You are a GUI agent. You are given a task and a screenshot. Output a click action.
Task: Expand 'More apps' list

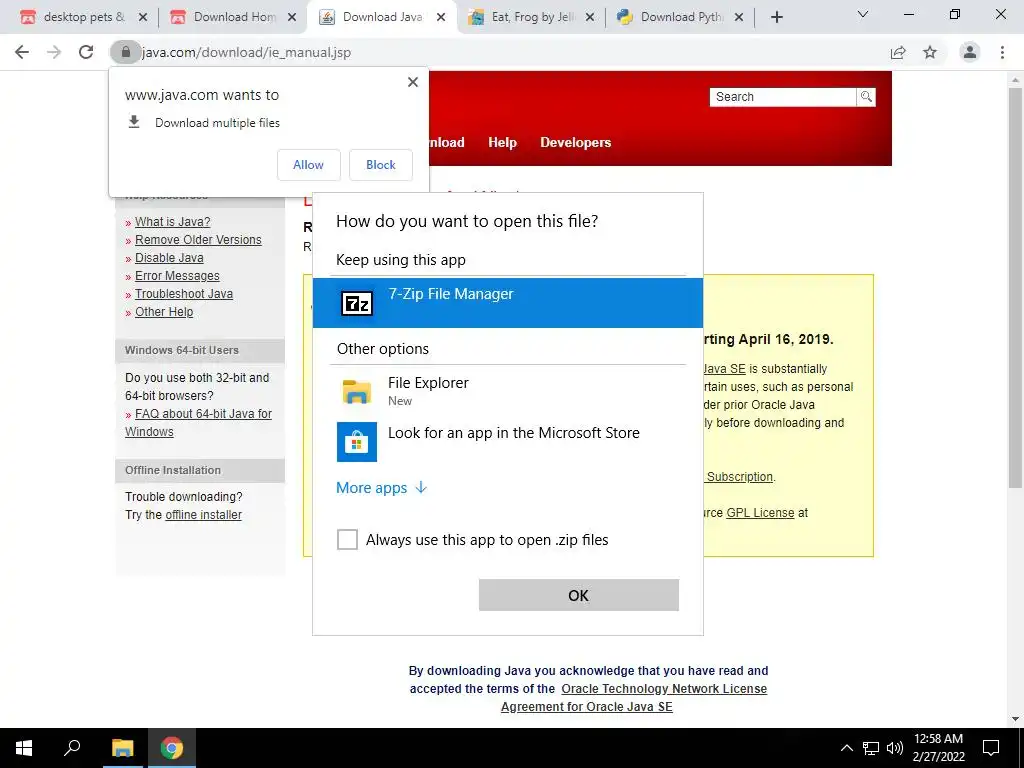coord(381,488)
